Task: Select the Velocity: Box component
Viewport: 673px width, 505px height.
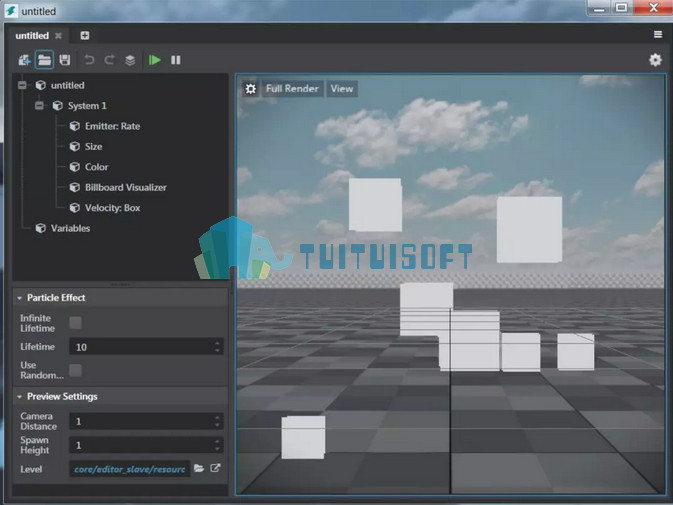Action: [x=112, y=208]
